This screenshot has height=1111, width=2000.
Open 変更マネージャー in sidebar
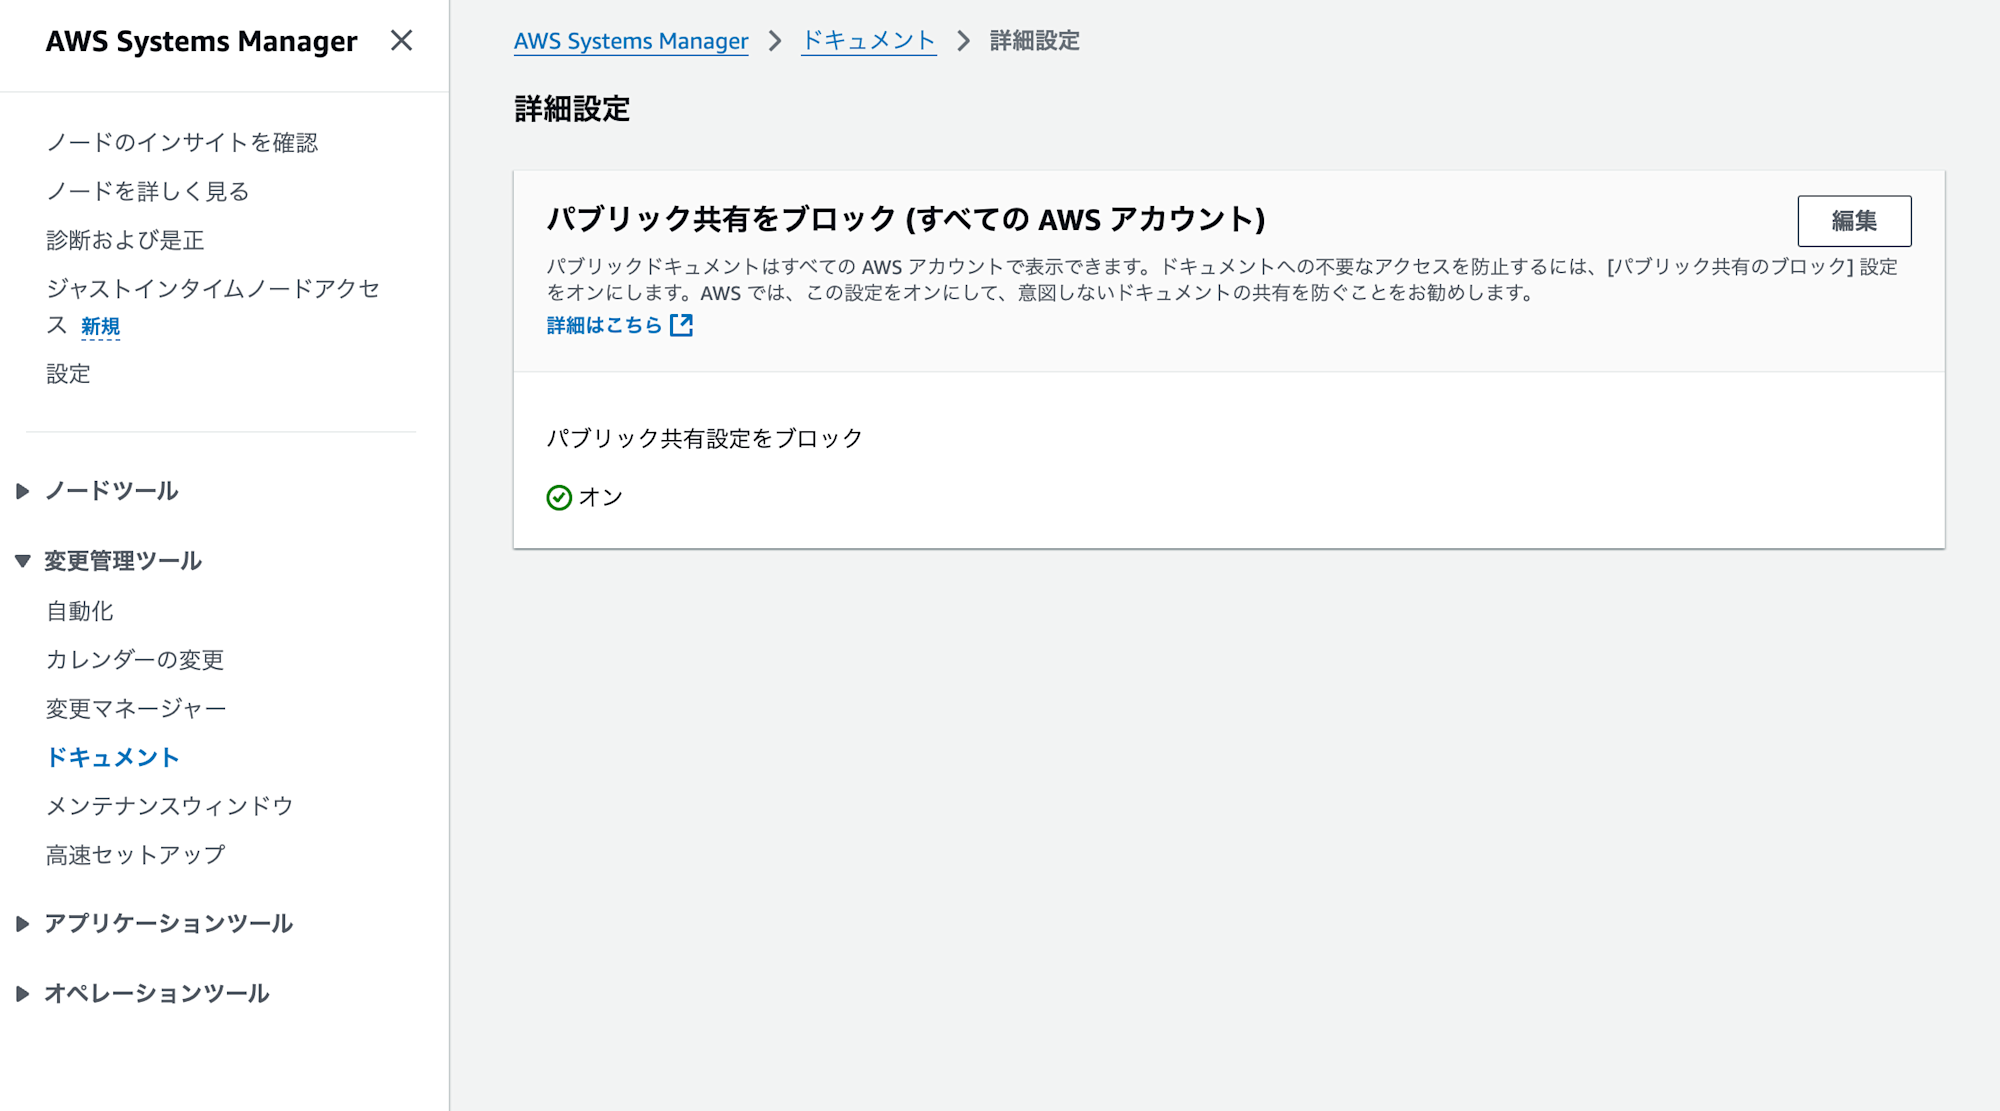pos(137,709)
